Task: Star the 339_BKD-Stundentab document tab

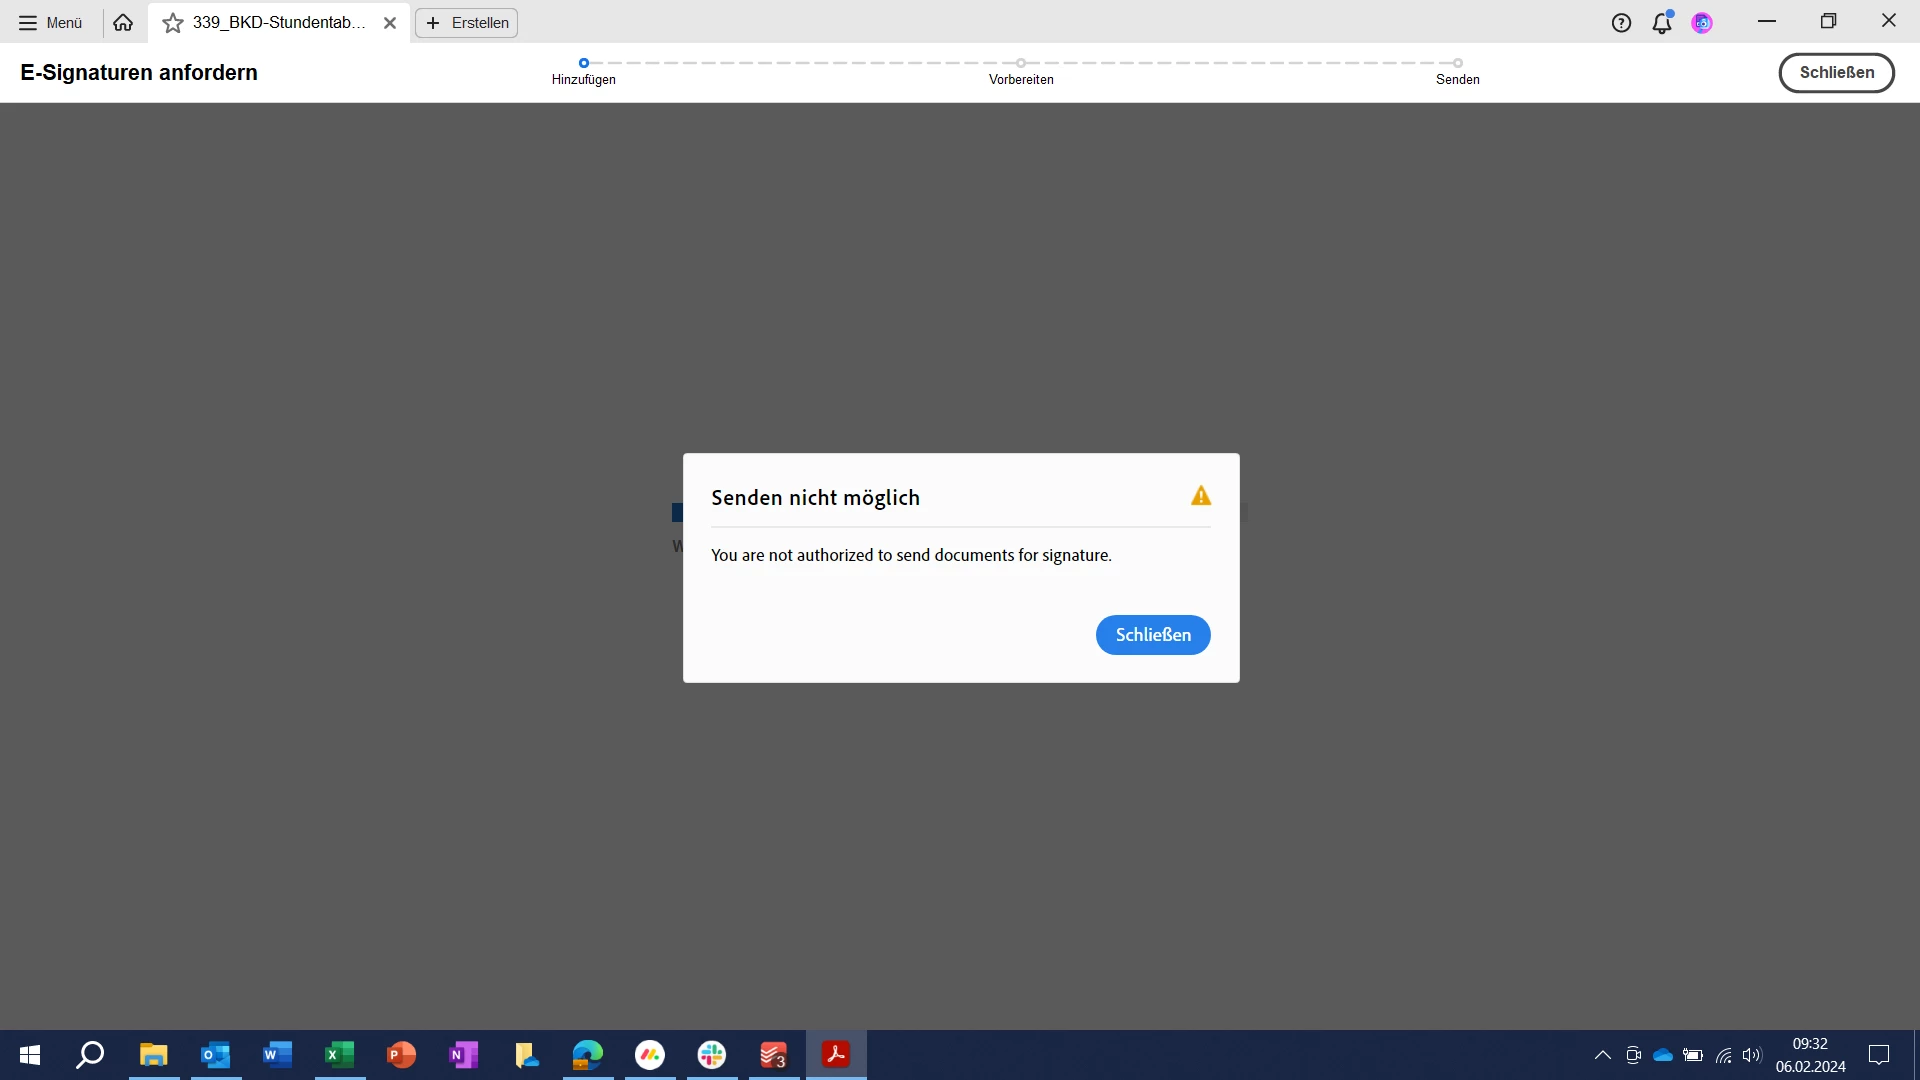Action: [x=173, y=22]
